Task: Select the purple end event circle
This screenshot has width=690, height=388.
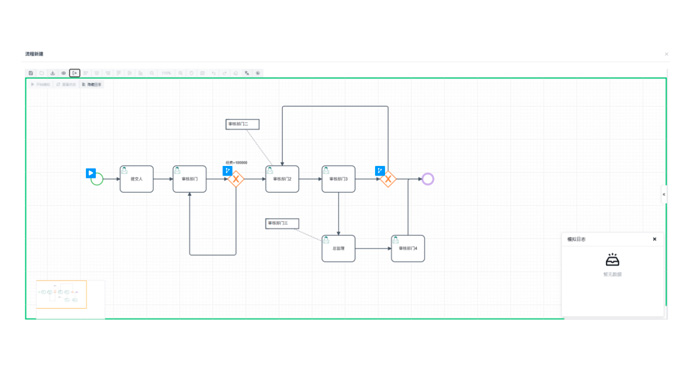Action: [428, 179]
